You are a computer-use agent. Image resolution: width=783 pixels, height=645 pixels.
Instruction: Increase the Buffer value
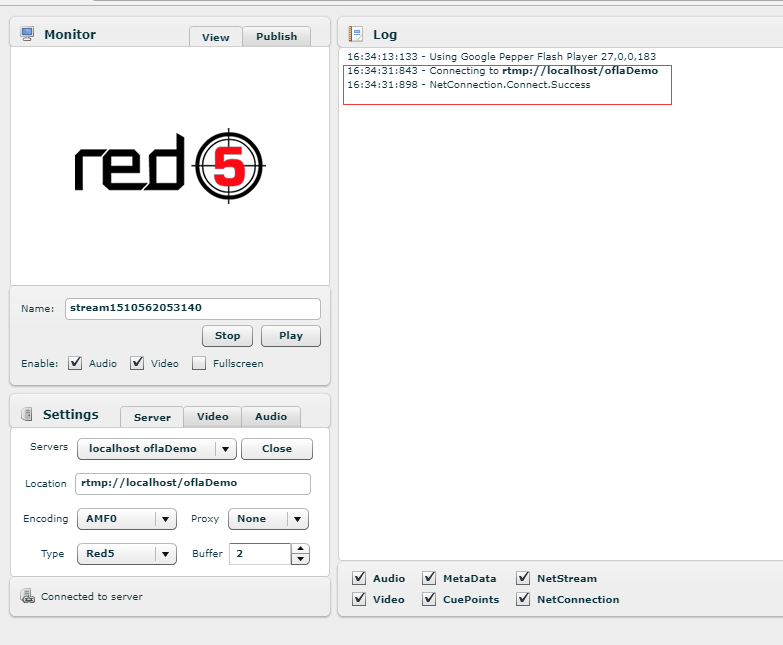[300, 549]
